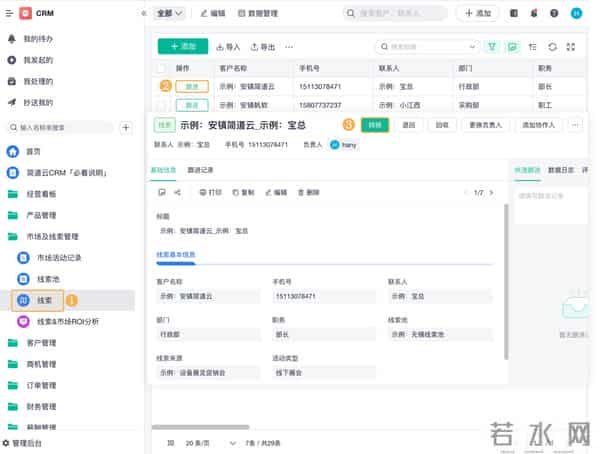
Task: Click the comment icon in detail toolbar
Action: 161,192
